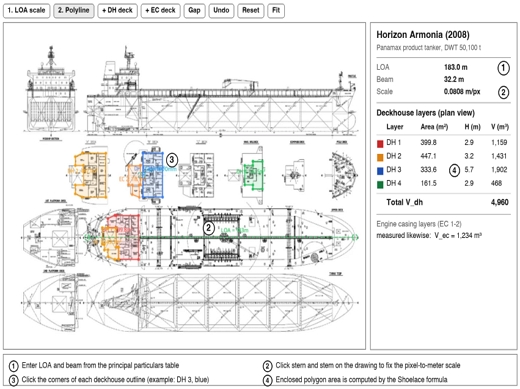Image resolution: width=520 pixels, height=389 pixels.
Task: Click the green LOA measurement line label
Action: pos(235,230)
